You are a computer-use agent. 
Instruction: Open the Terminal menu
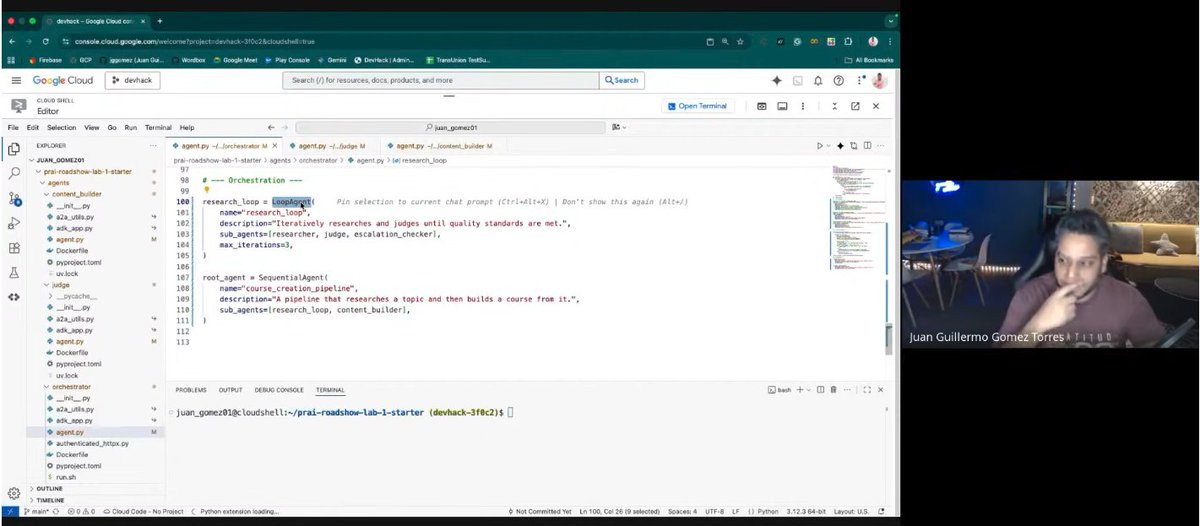(x=158, y=128)
